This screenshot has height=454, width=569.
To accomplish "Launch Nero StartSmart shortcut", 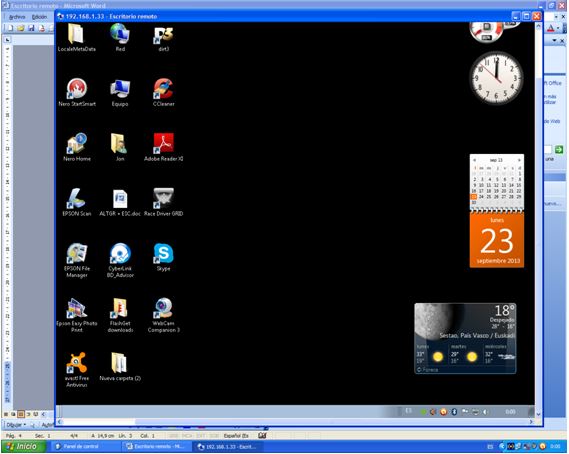I will coord(77,92).
